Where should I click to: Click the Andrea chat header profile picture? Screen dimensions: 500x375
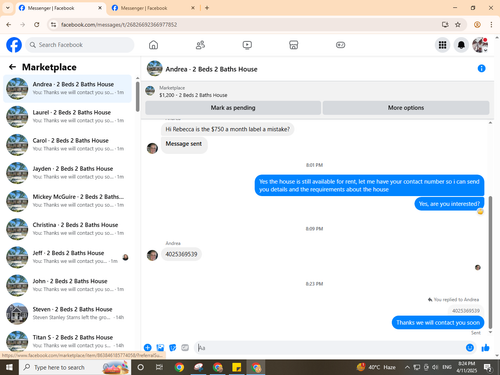(x=155, y=68)
